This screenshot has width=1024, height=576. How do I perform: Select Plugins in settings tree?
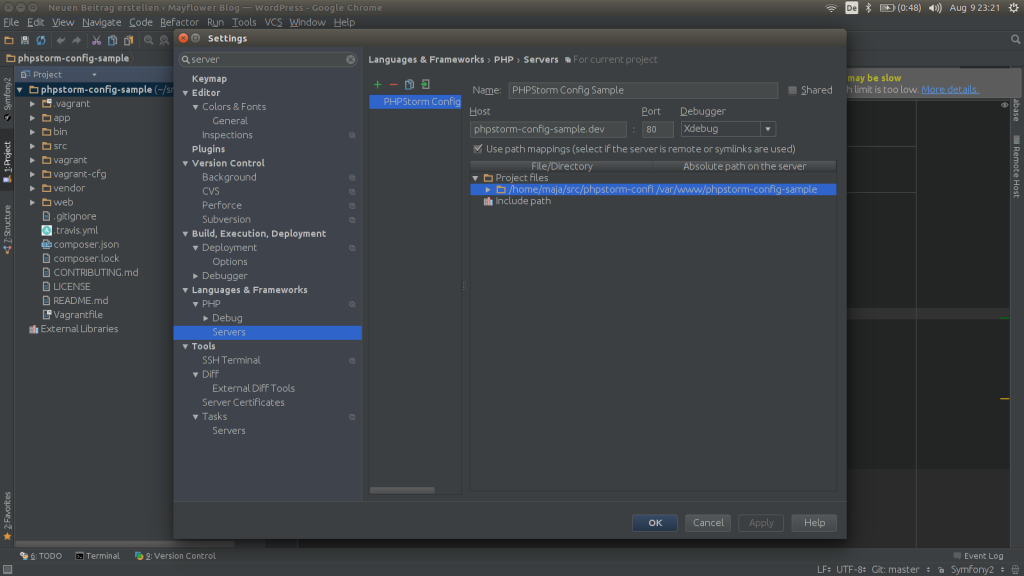pyautogui.click(x=208, y=150)
